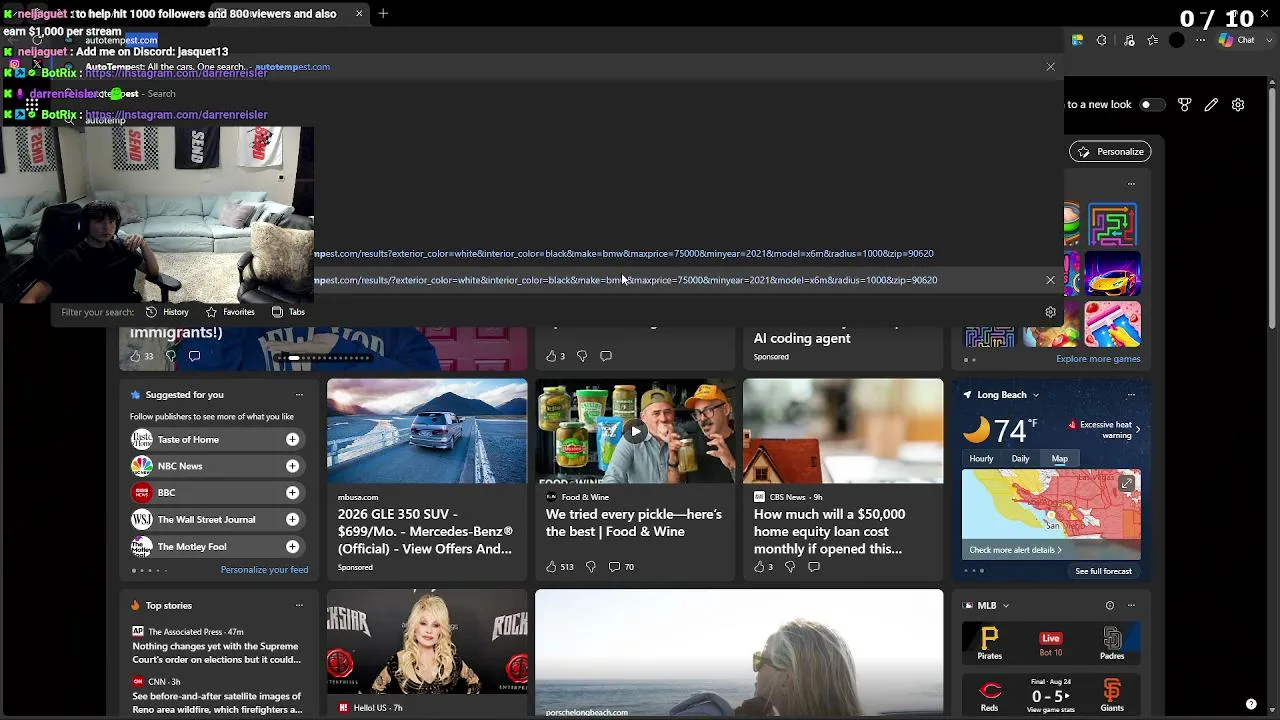Open comments on the immigrants article
This screenshot has width=1280, height=720.
pos(195,356)
